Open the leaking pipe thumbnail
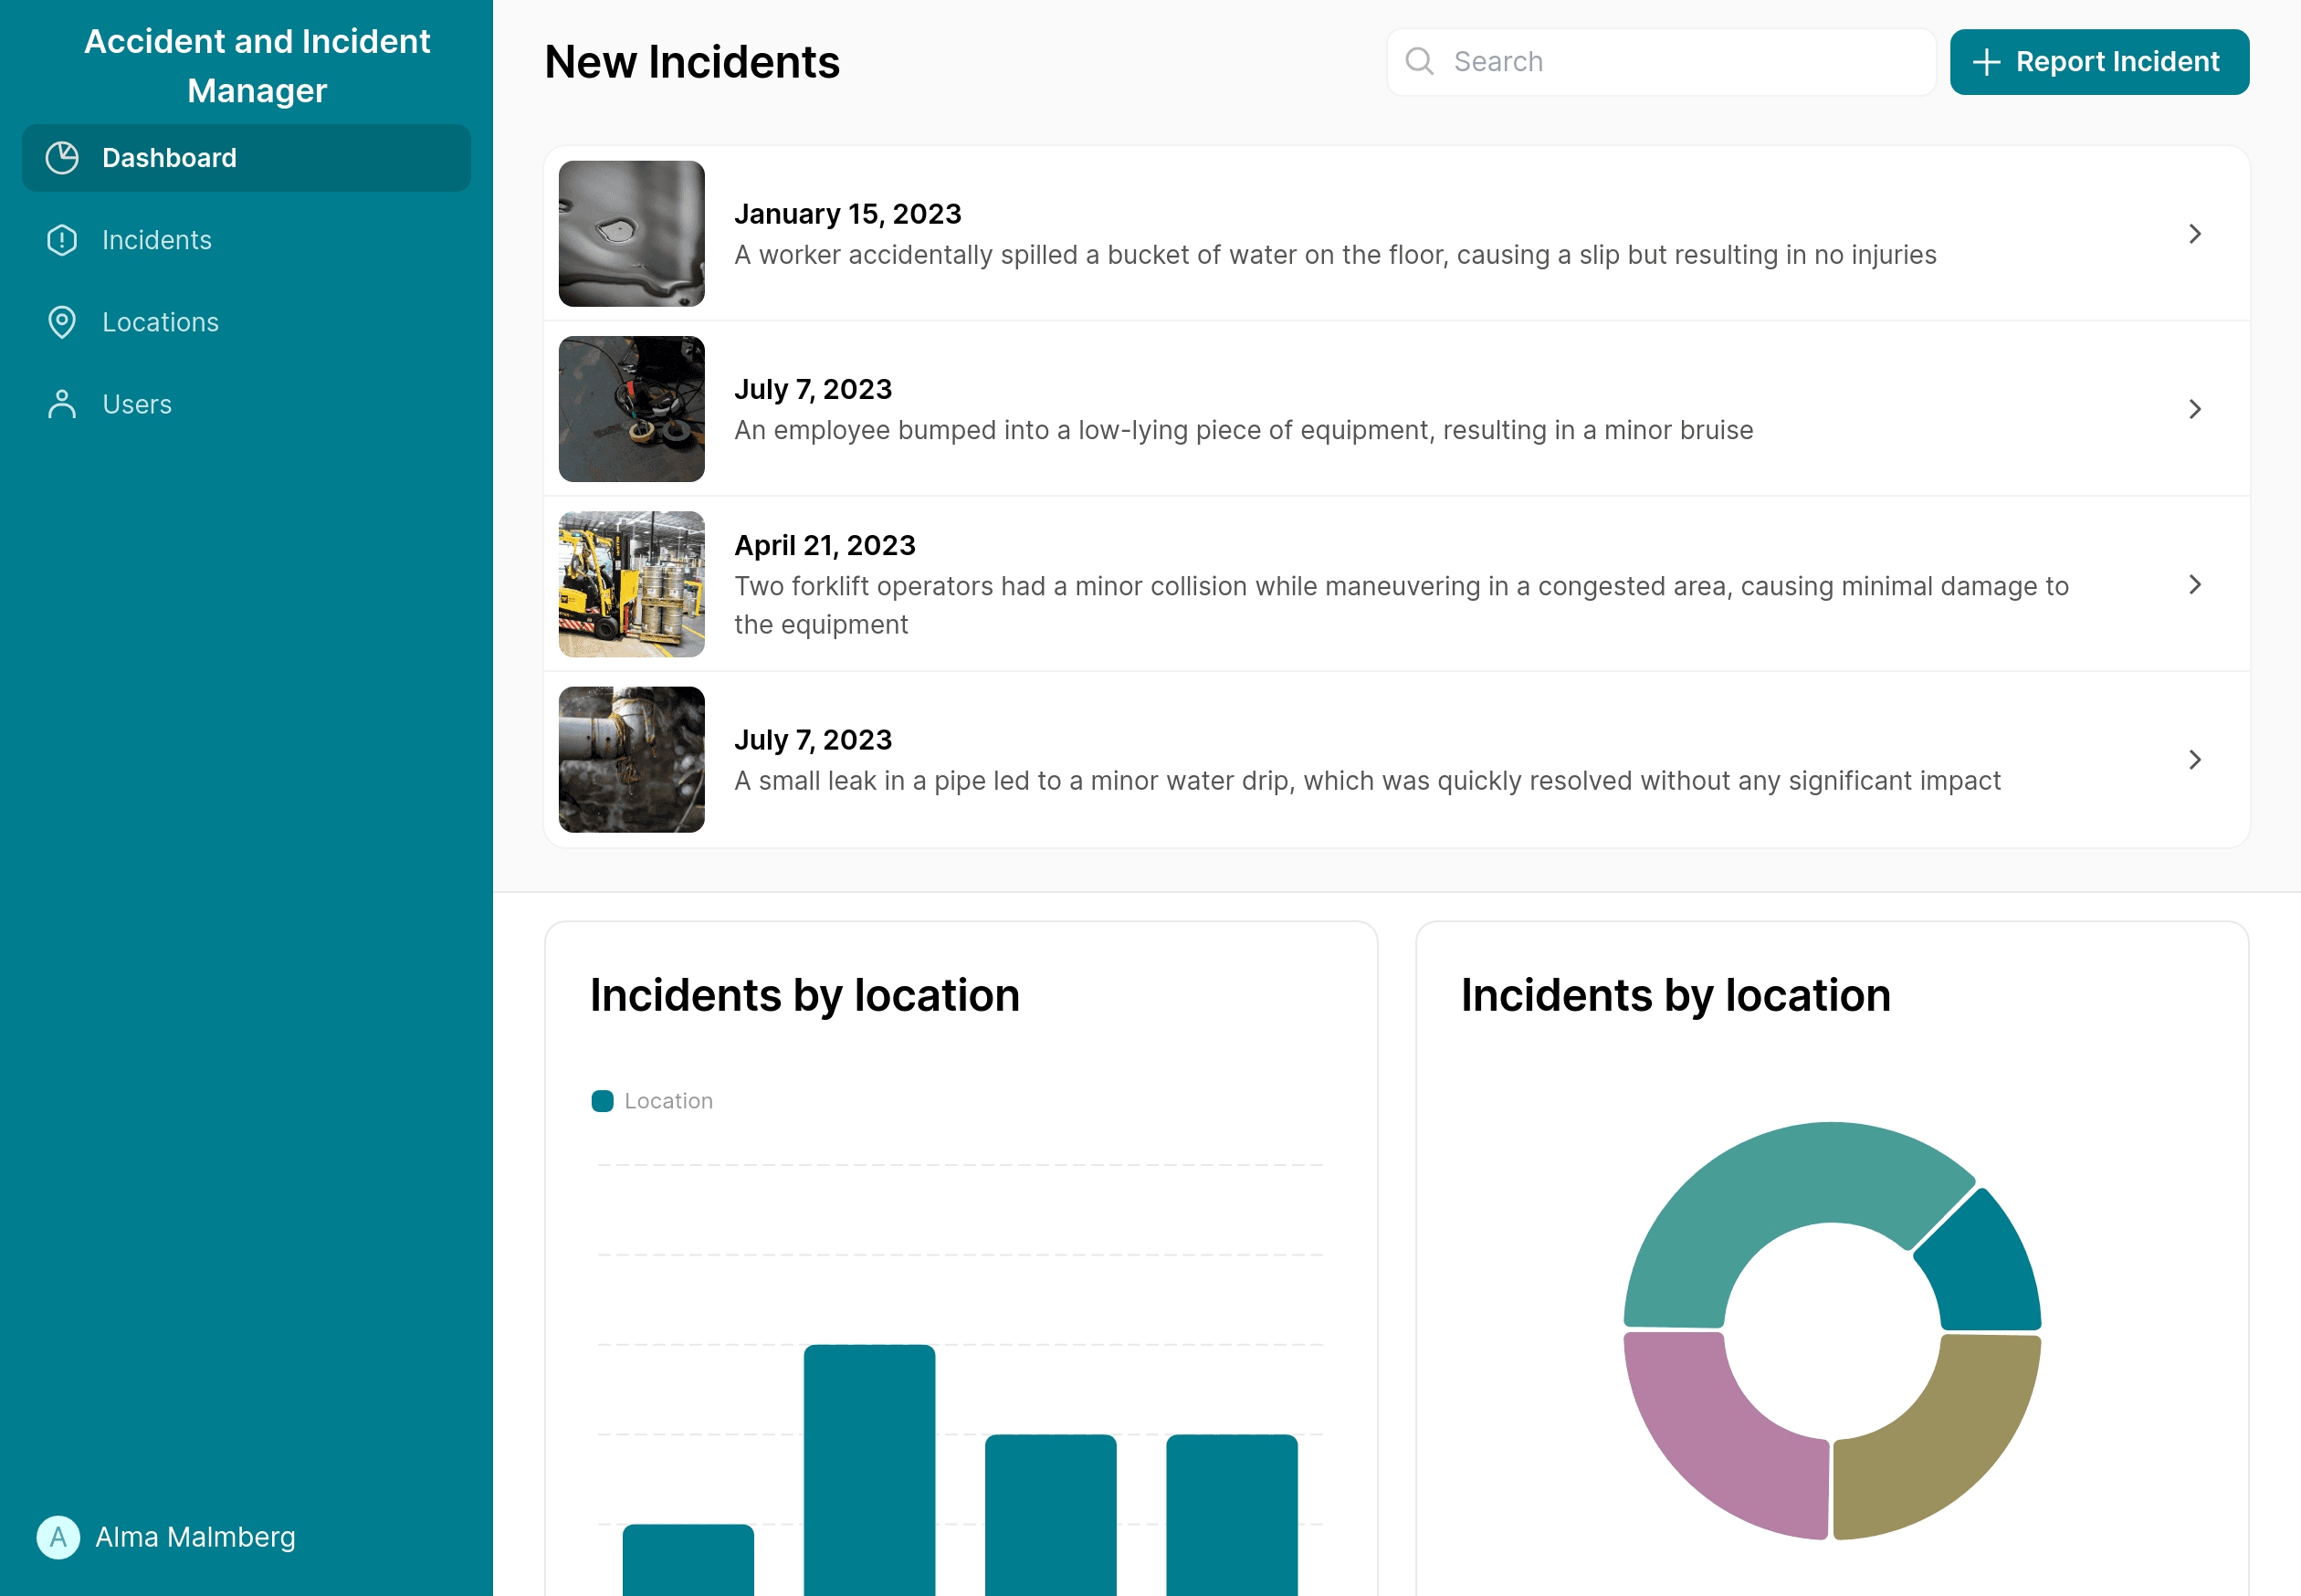Viewport: 2301px width, 1596px height. coord(632,760)
